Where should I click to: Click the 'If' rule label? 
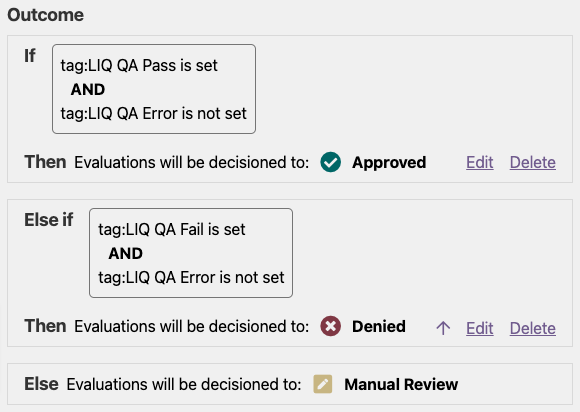(x=30, y=56)
